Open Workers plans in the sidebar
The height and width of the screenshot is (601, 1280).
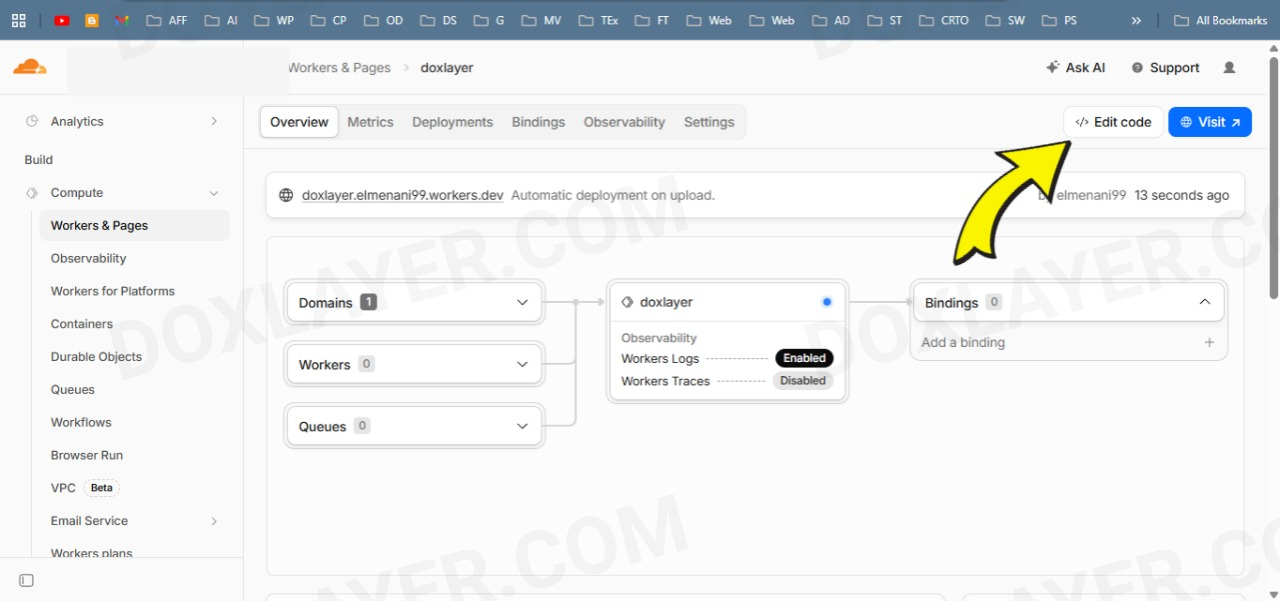(92, 553)
